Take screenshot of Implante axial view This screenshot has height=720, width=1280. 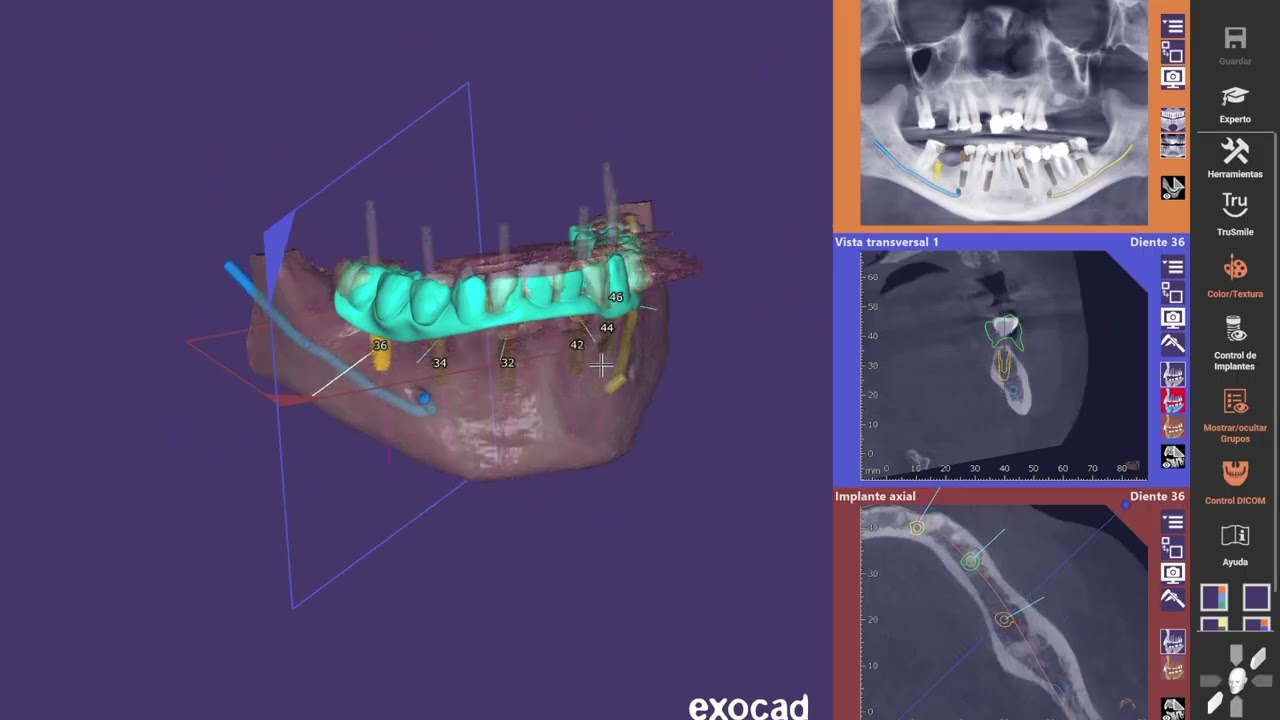coord(1173,573)
